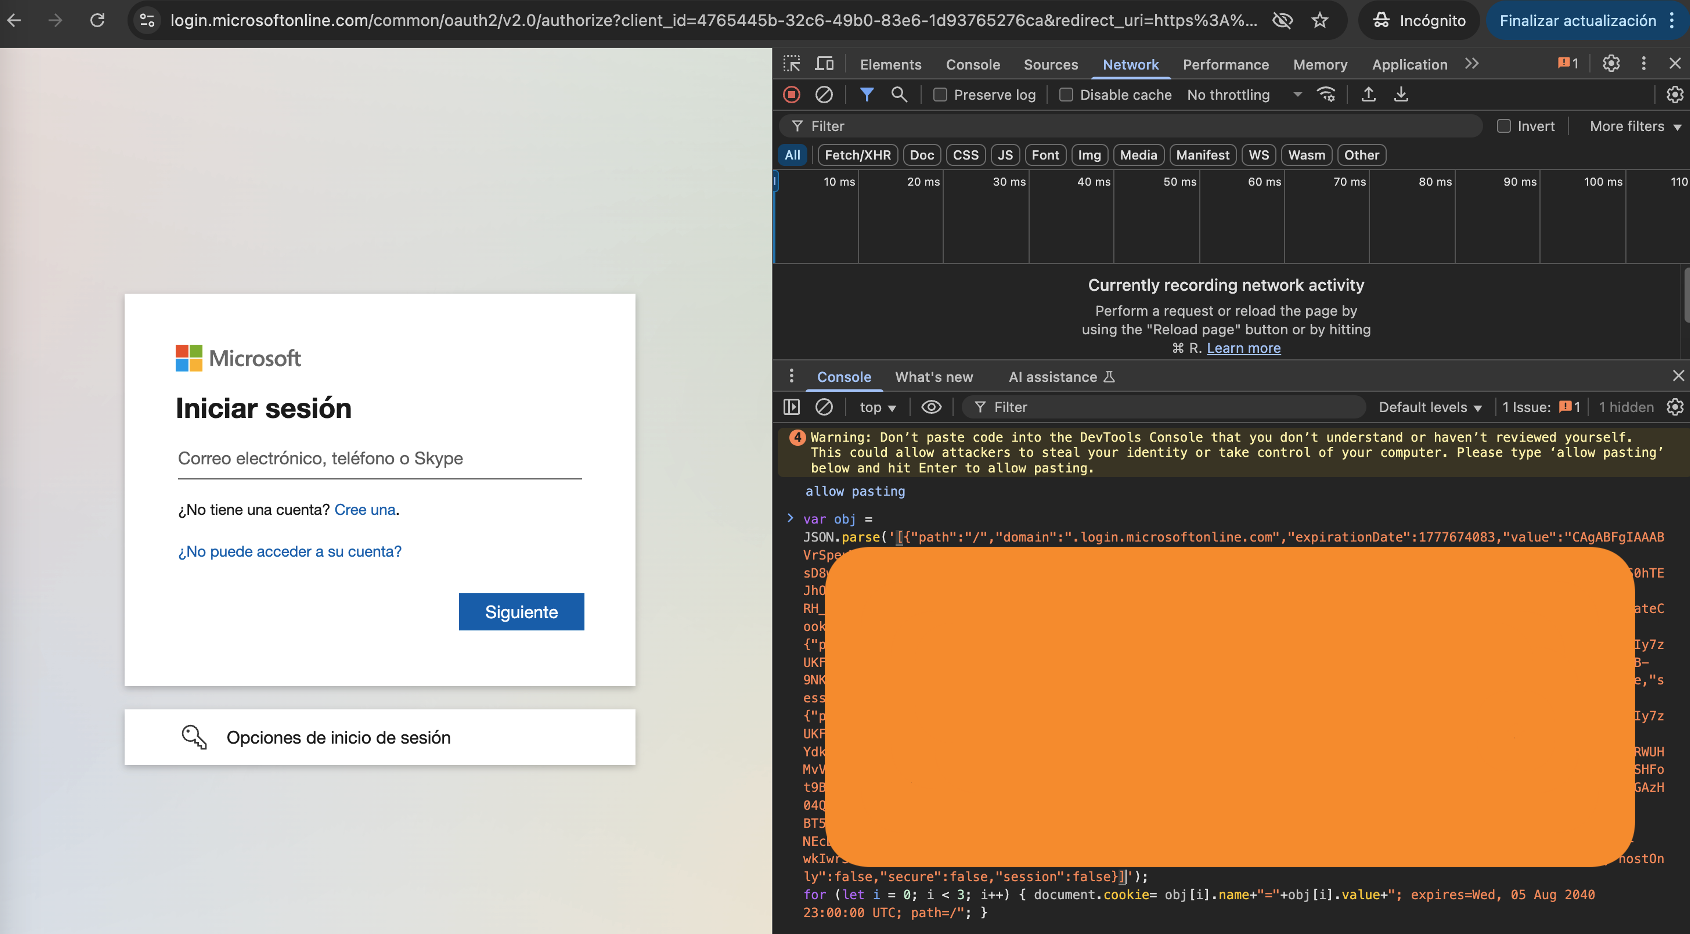The height and width of the screenshot is (934, 1690).
Task: Open the No throttling dropdown
Action: [x=1244, y=95]
